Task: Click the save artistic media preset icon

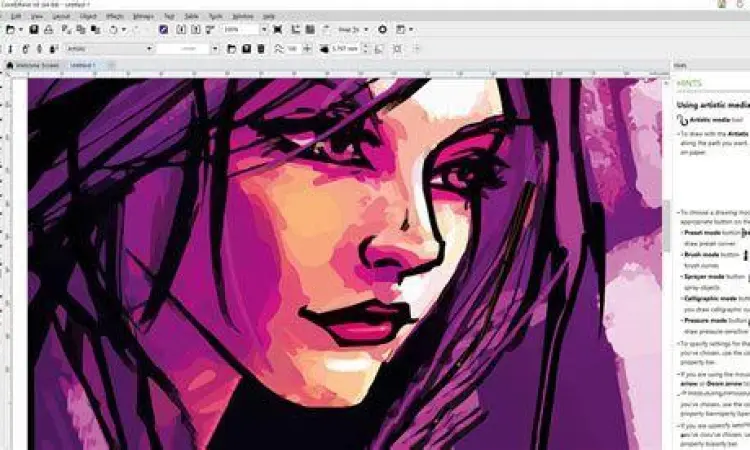Action: (x=245, y=48)
